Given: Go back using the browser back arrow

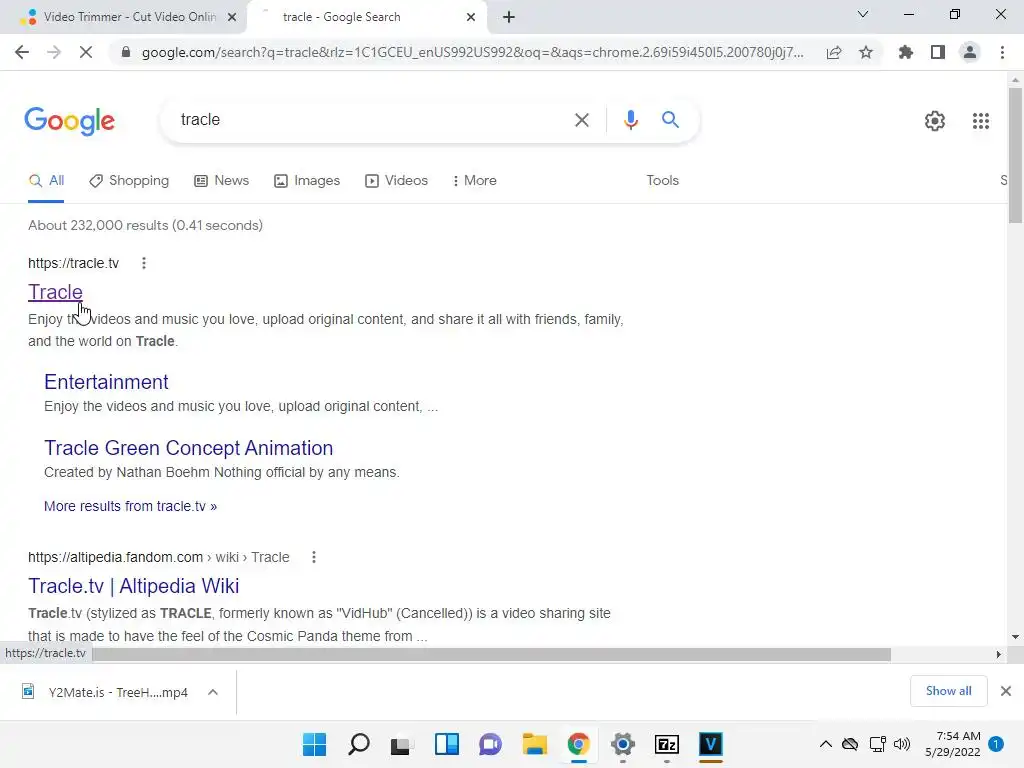Looking at the screenshot, I should 22,52.
